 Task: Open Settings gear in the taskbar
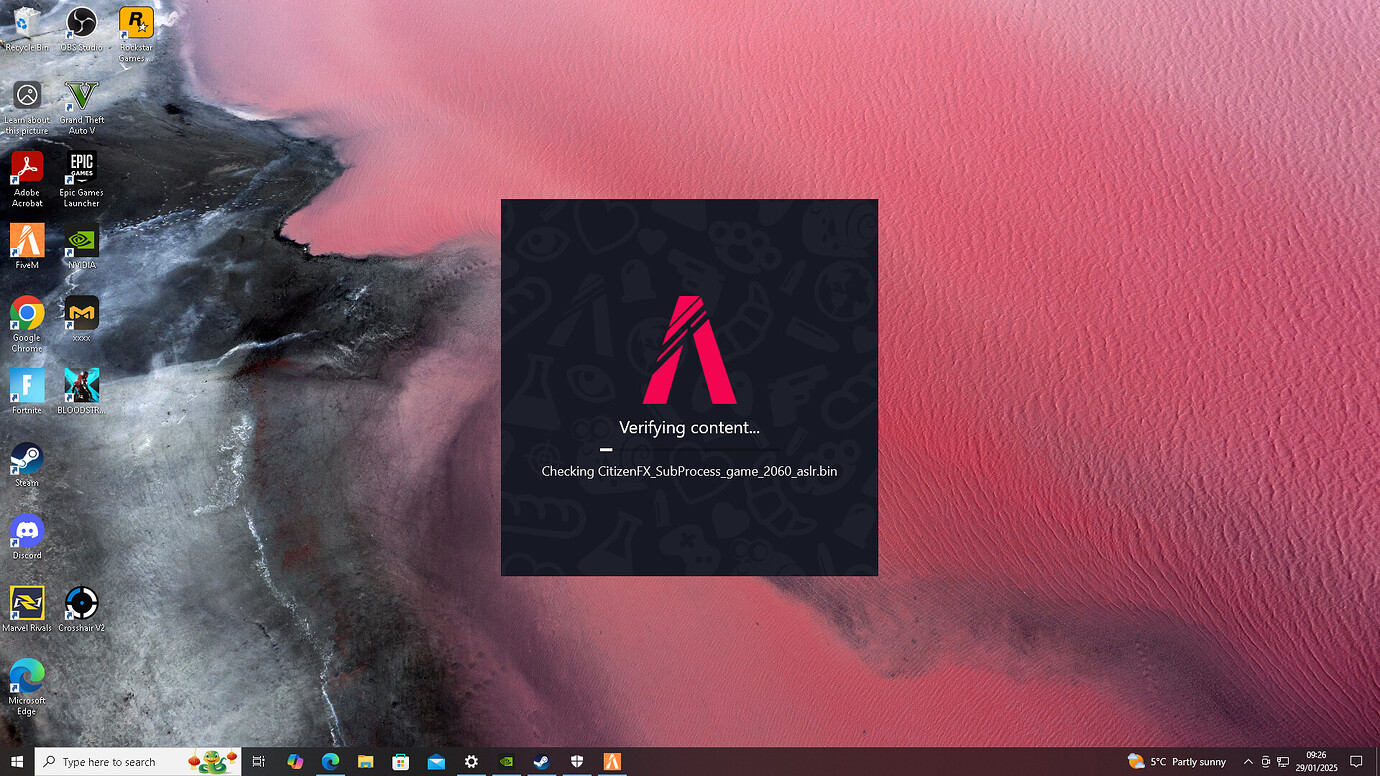pyautogui.click(x=471, y=761)
